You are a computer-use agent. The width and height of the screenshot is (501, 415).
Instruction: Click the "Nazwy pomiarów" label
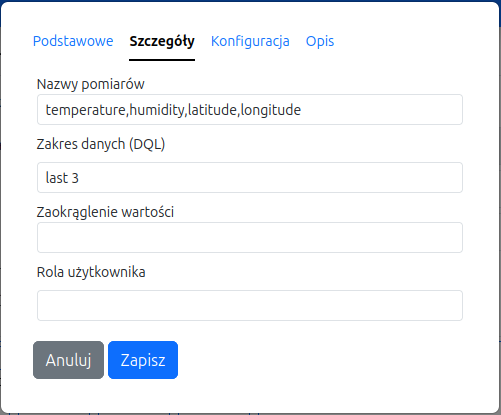(91, 84)
